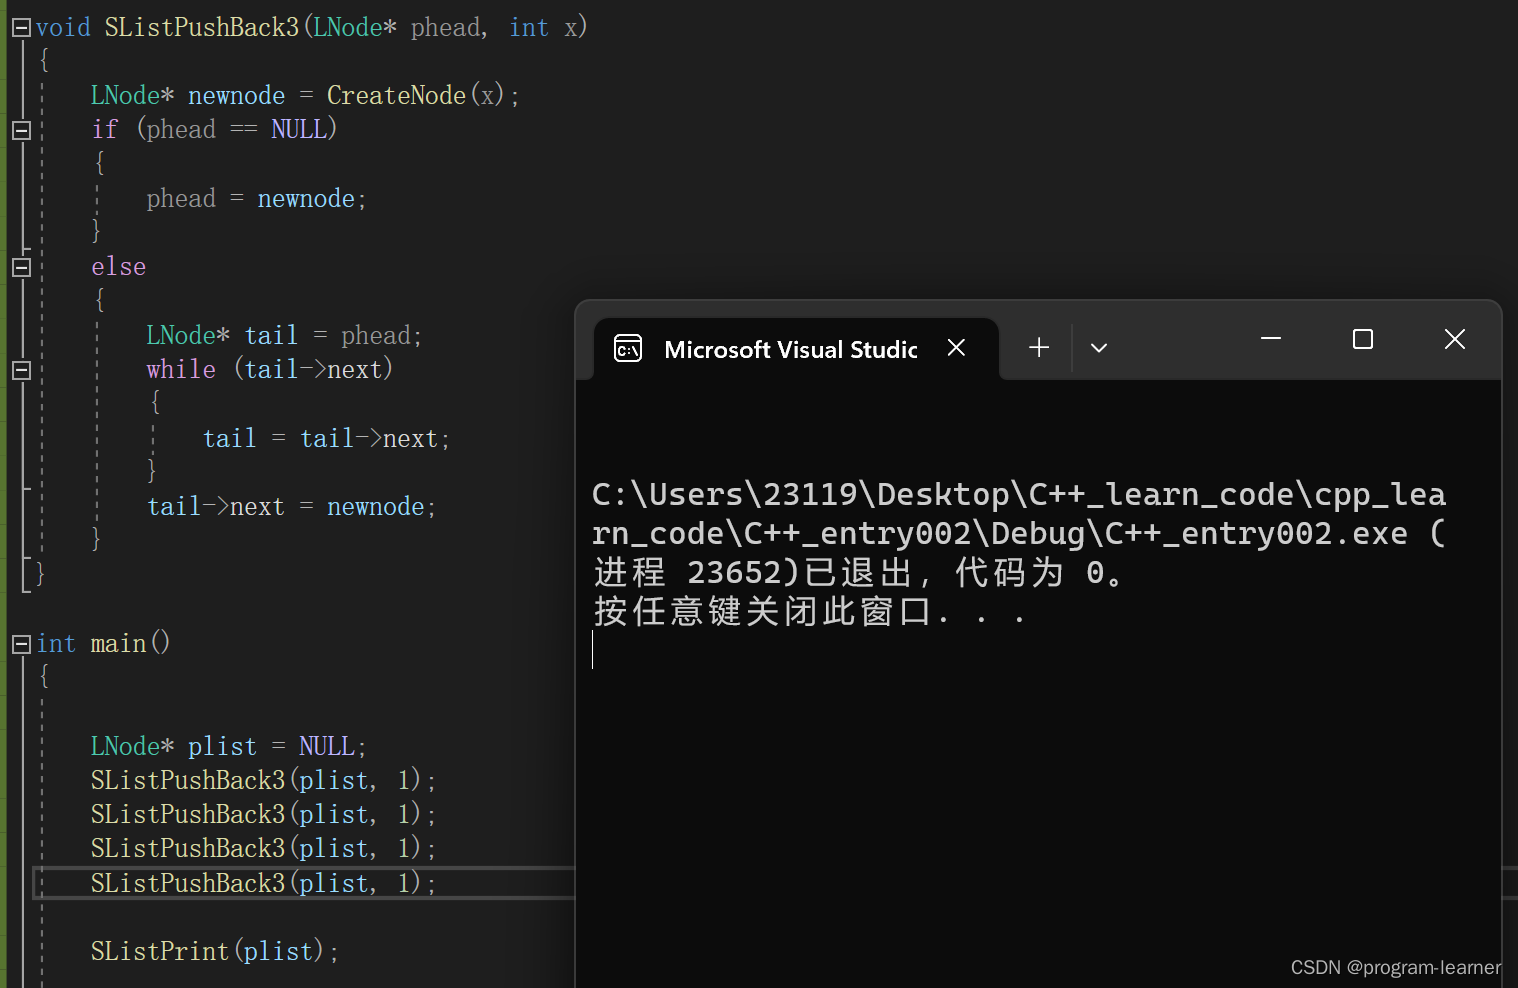Click the line 'tail->next = newnode;'
The height and width of the screenshot is (988, 1518).
coord(292,506)
